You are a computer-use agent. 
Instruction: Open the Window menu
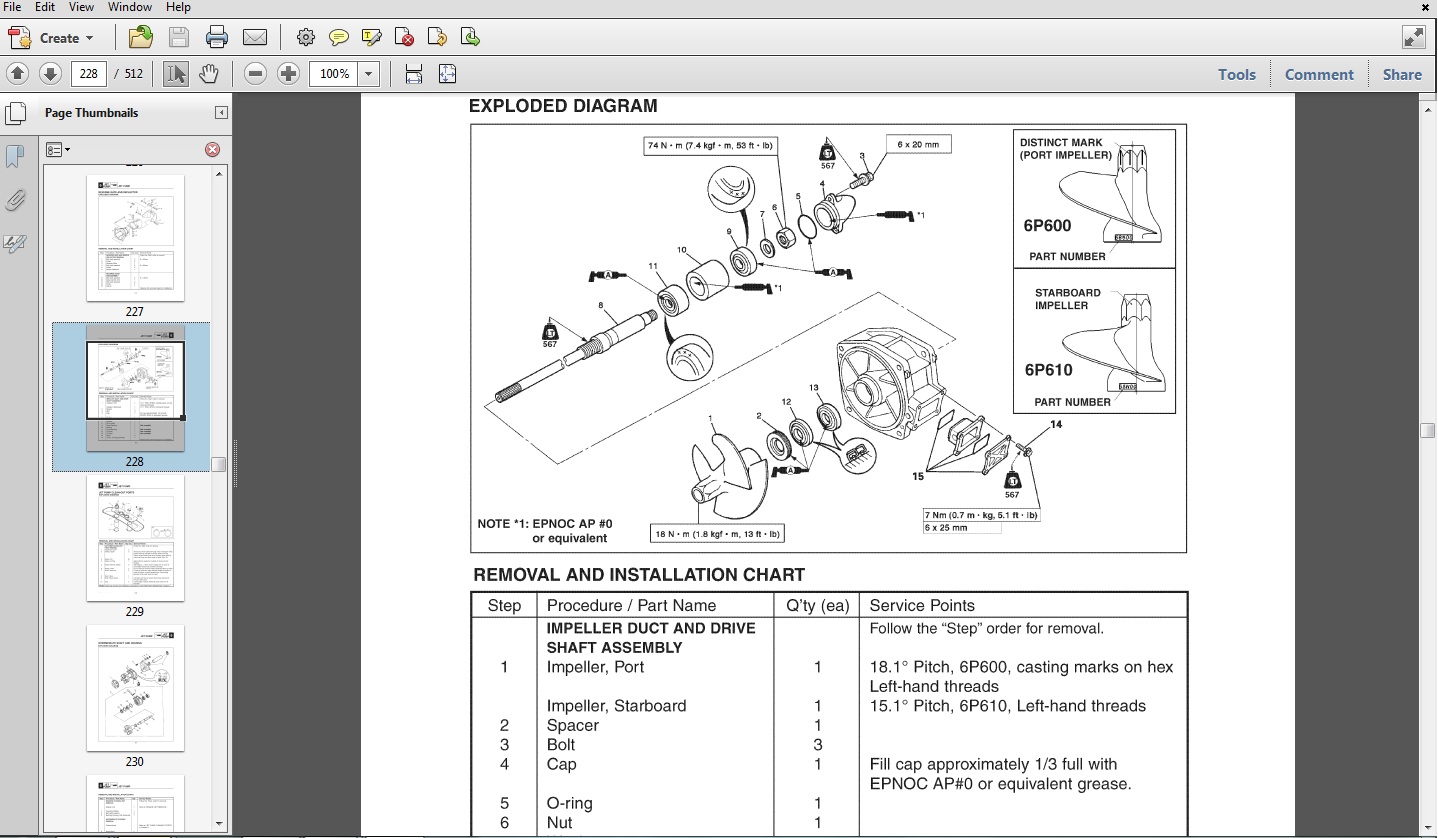click(127, 7)
